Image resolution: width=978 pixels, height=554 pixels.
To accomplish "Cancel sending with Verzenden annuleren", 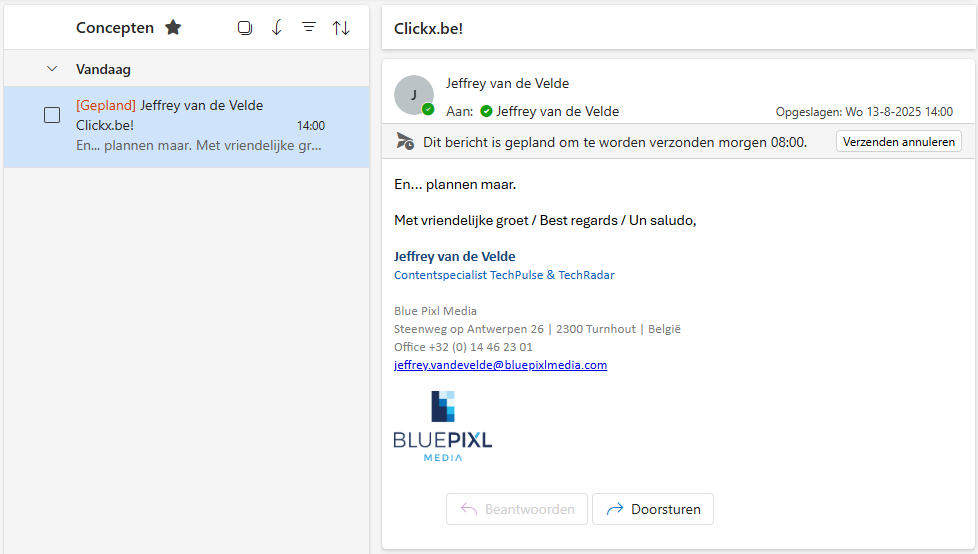I will point(899,142).
